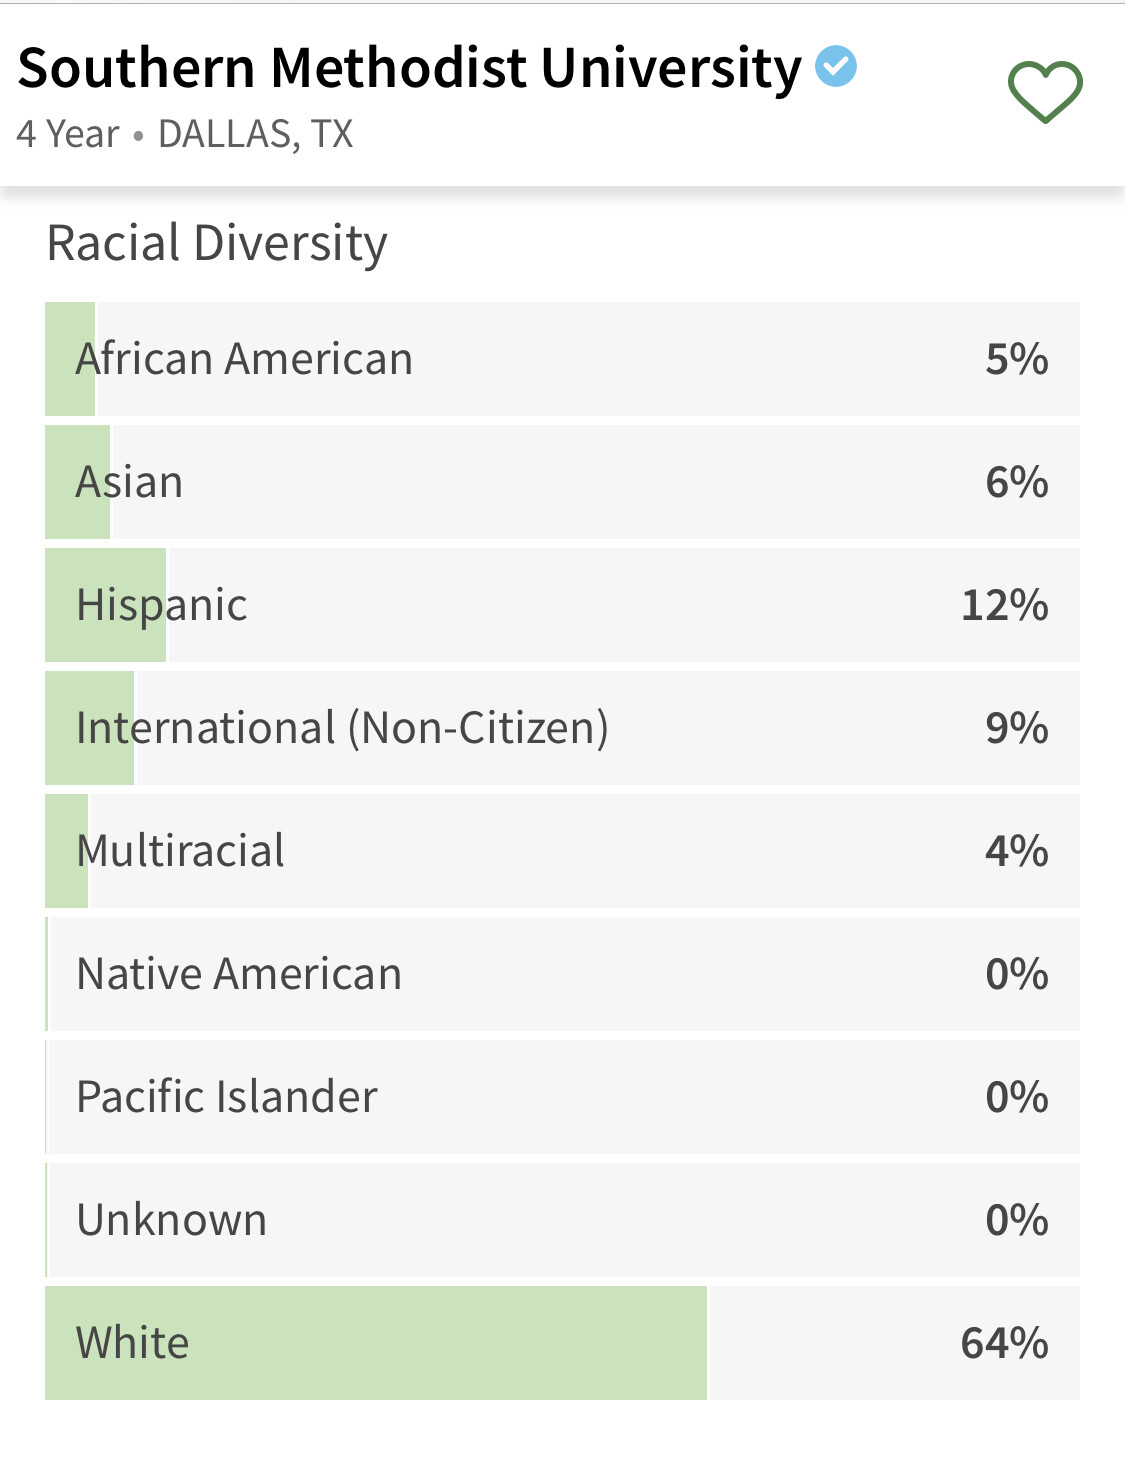Click the 9% value for International
1125x1461 pixels.
click(1017, 728)
